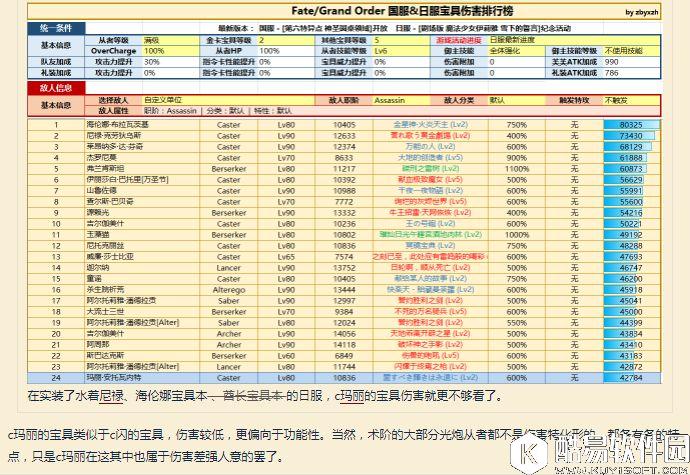Click the 'Lv65' level cell
Screen dimensions: 690x475
pos(286,257)
